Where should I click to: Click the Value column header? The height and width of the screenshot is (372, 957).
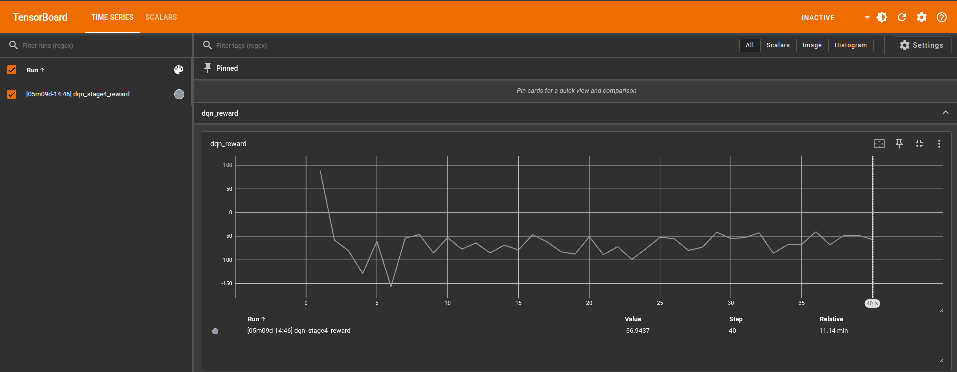632,319
